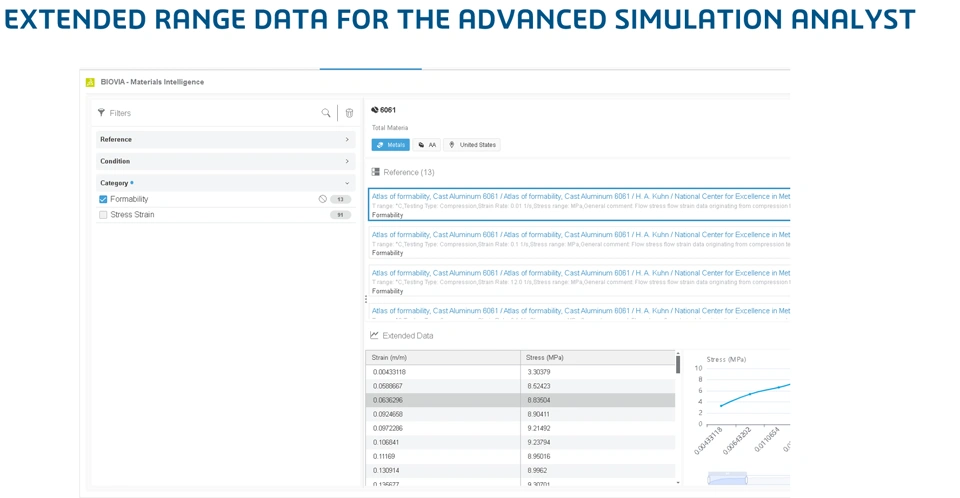The image size is (960, 498).
Task: Select the table row with strain 0.0924658
Action: (x=520, y=414)
